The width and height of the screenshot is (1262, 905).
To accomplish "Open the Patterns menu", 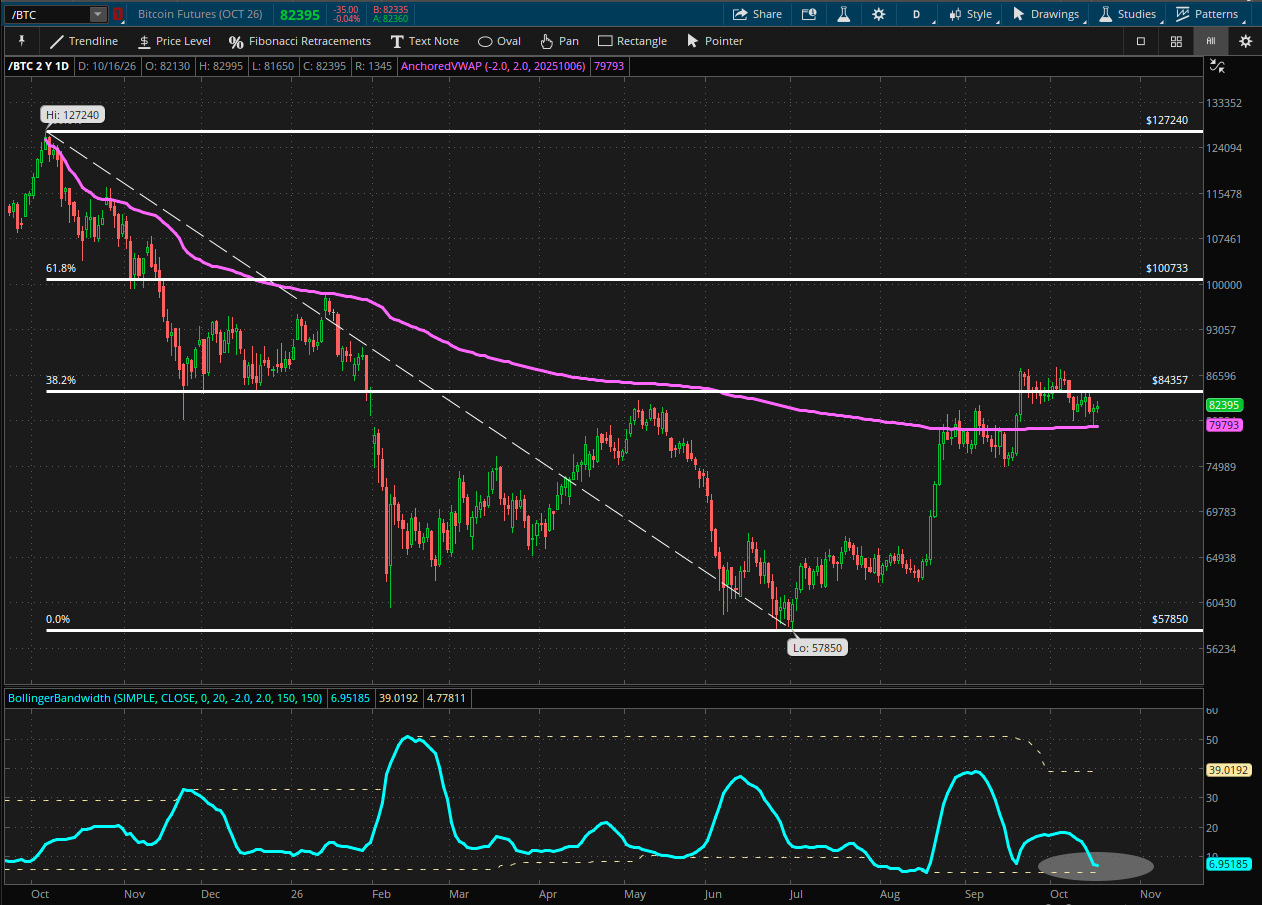I will click(x=1207, y=14).
